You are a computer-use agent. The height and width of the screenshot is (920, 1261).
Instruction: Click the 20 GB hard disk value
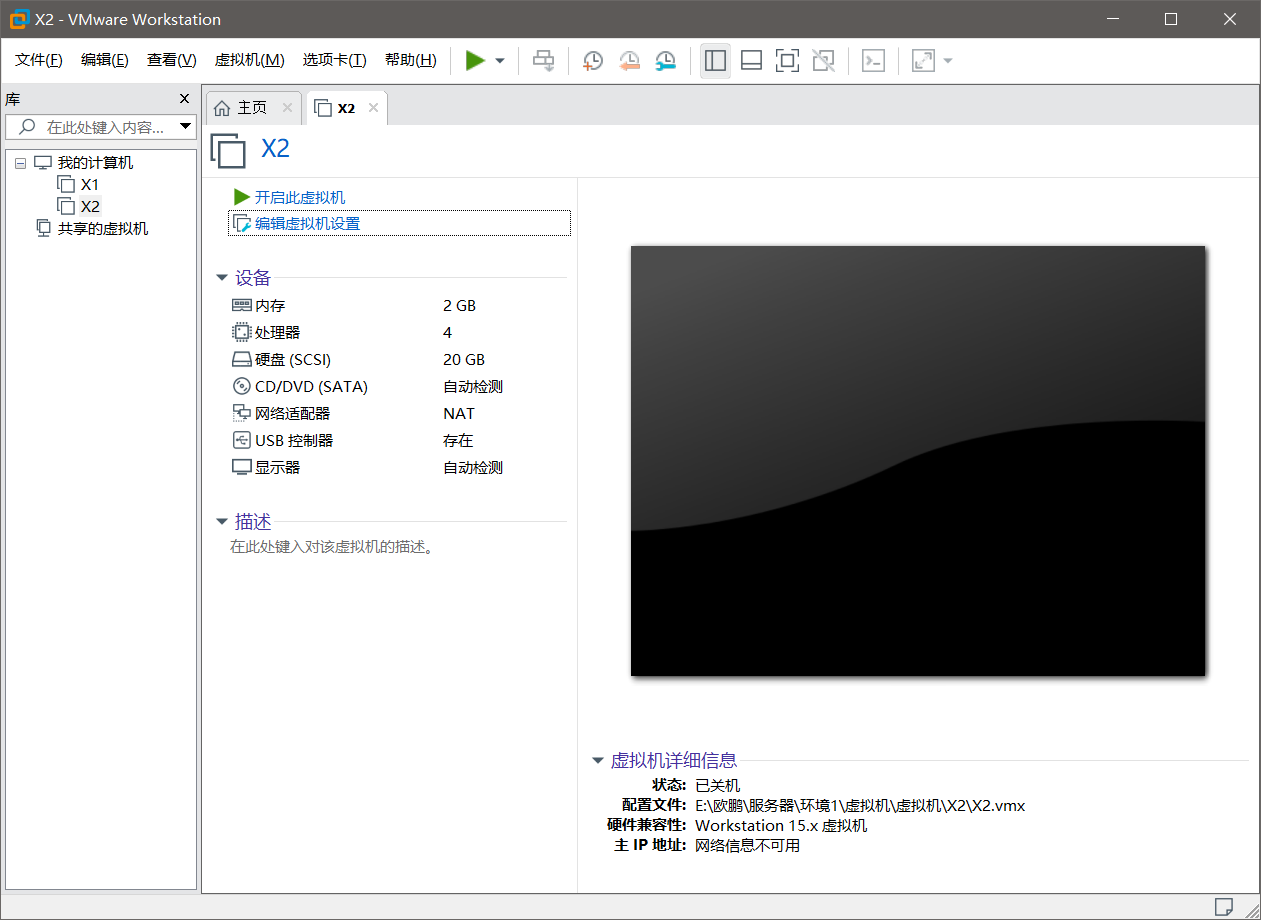pos(464,359)
